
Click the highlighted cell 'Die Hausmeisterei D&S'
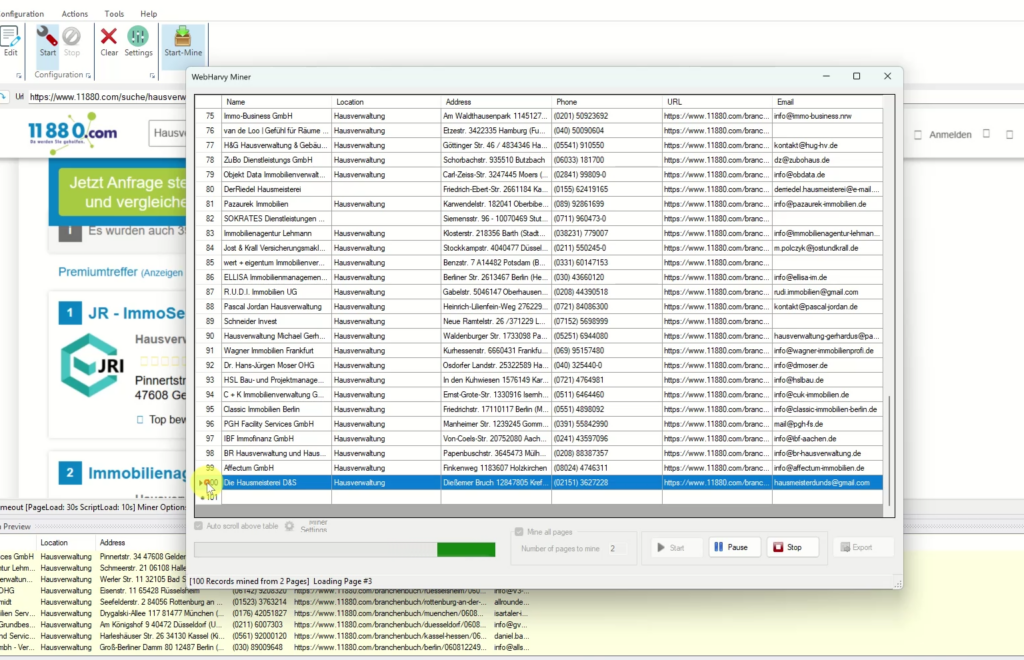pyautogui.click(x=277, y=482)
